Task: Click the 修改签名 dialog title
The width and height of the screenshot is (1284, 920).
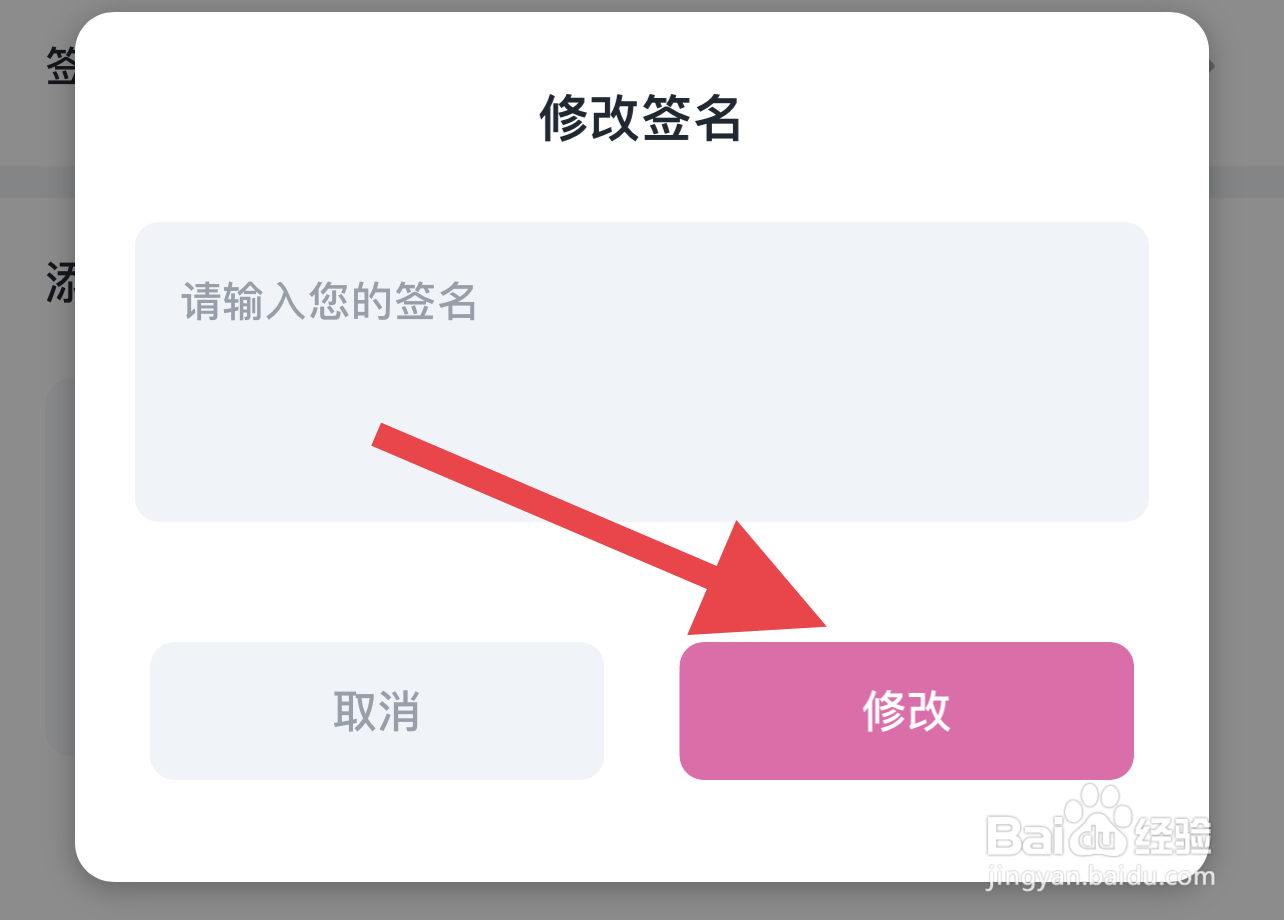Action: (x=640, y=120)
